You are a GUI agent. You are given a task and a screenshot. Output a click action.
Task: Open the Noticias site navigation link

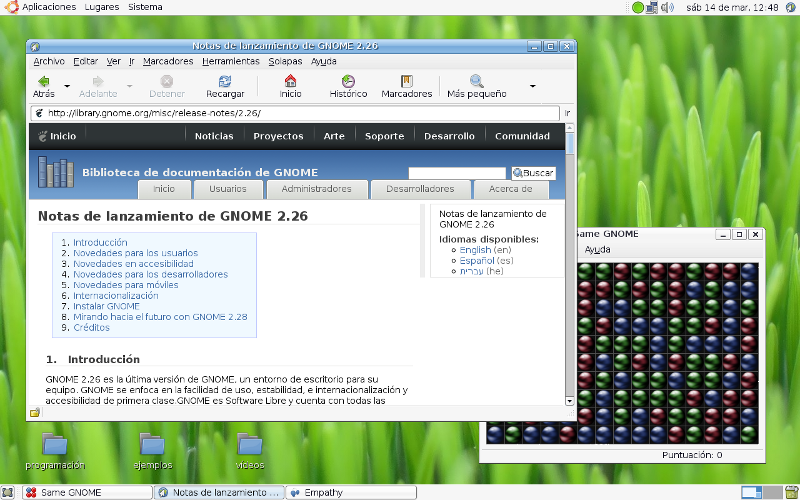pos(214,136)
